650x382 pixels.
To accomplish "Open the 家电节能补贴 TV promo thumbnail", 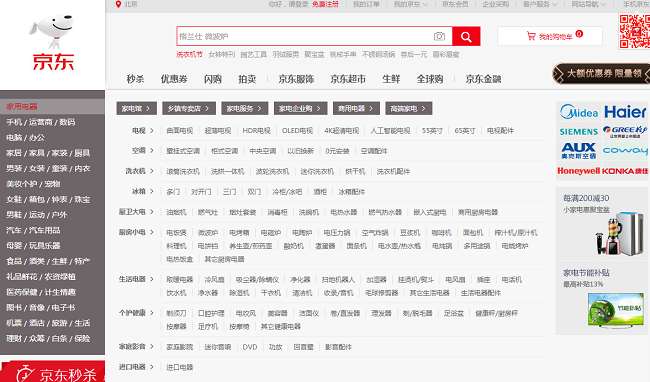I will [x=616, y=309].
